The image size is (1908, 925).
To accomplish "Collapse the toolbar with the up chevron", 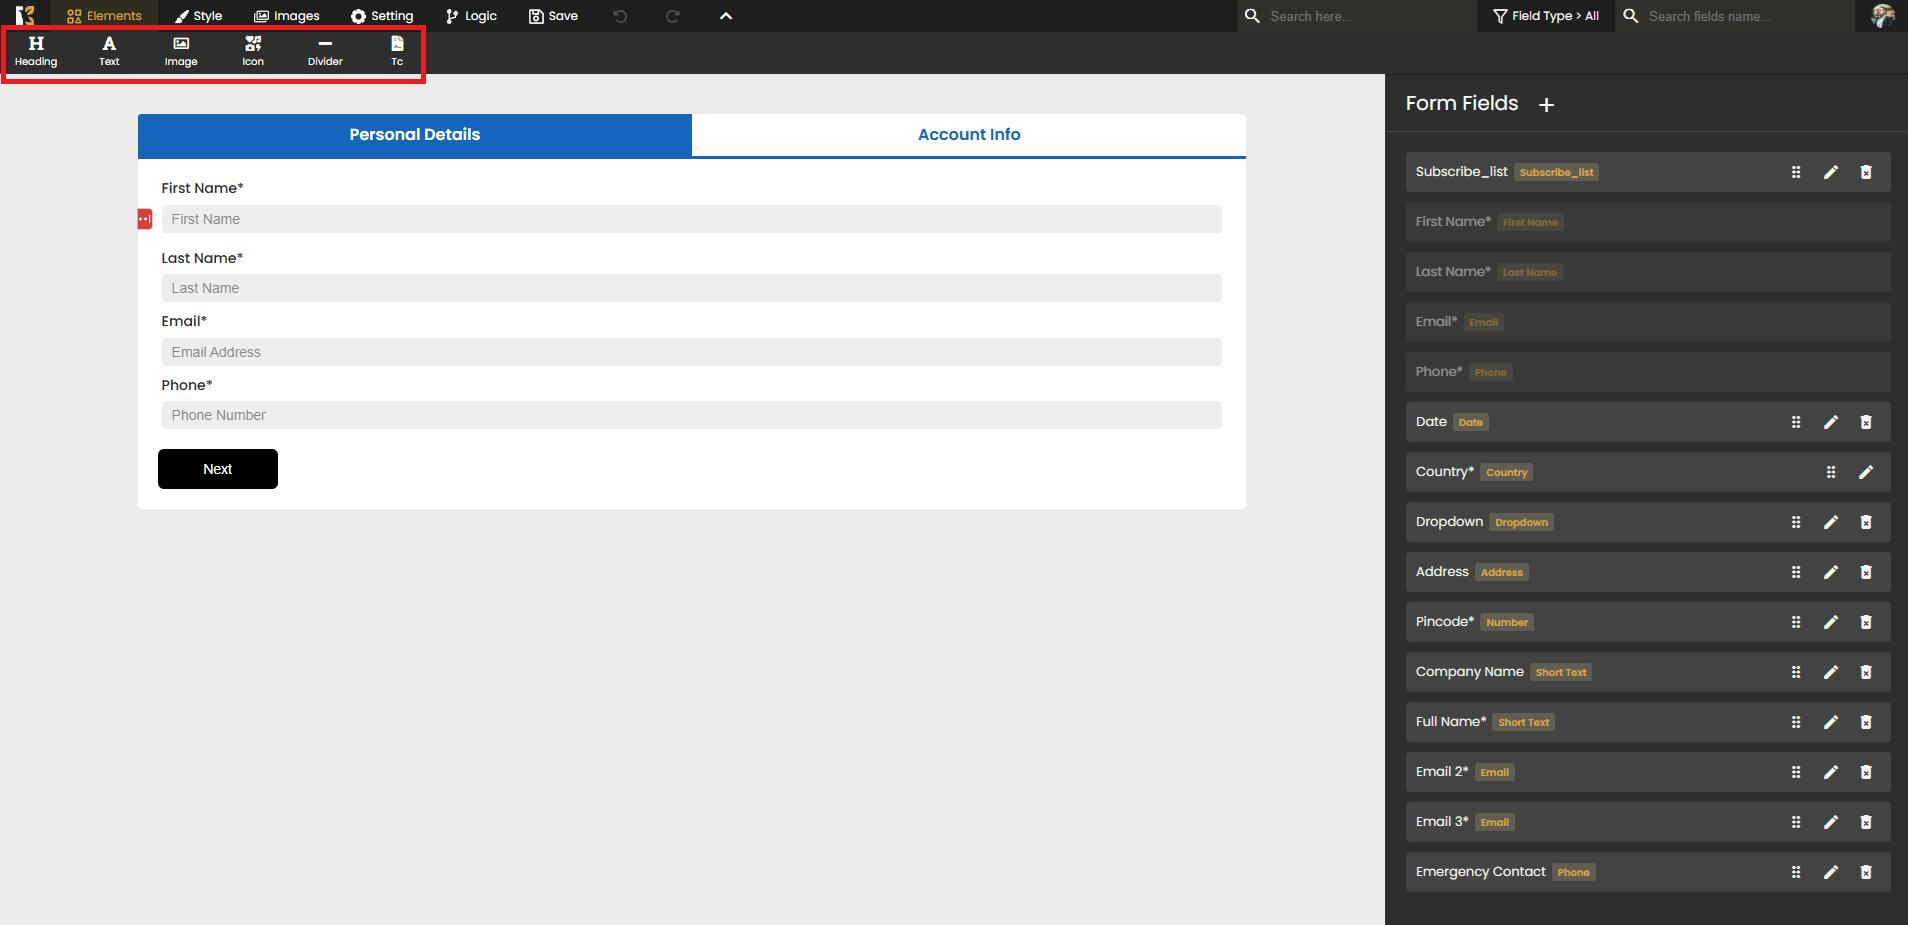I will [726, 16].
